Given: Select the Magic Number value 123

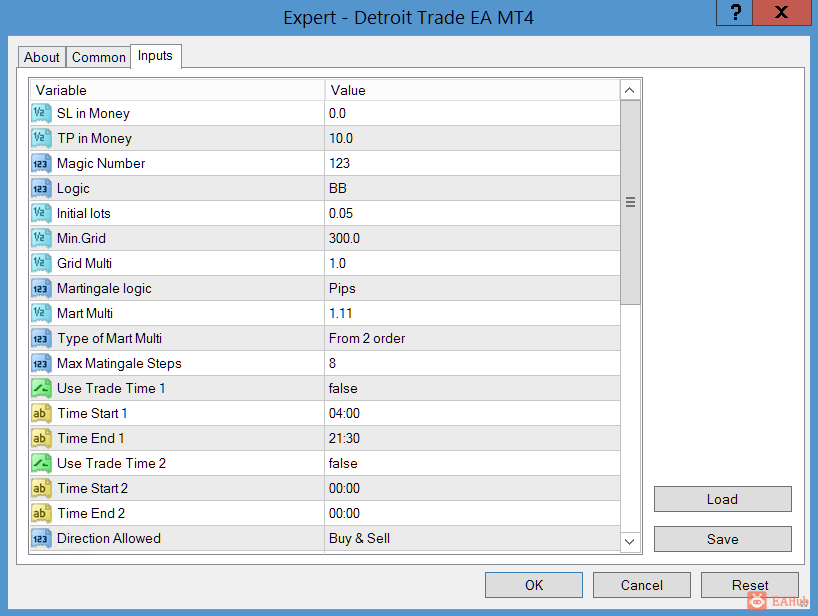Looking at the screenshot, I should click(x=473, y=163).
